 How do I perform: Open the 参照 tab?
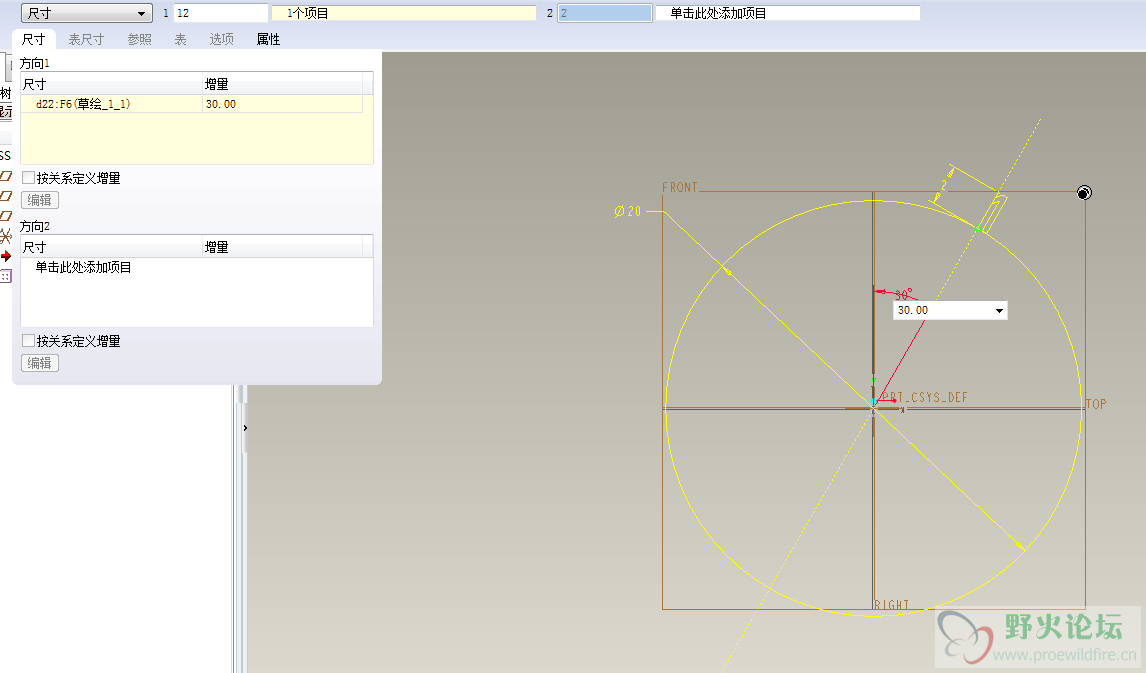pos(140,39)
